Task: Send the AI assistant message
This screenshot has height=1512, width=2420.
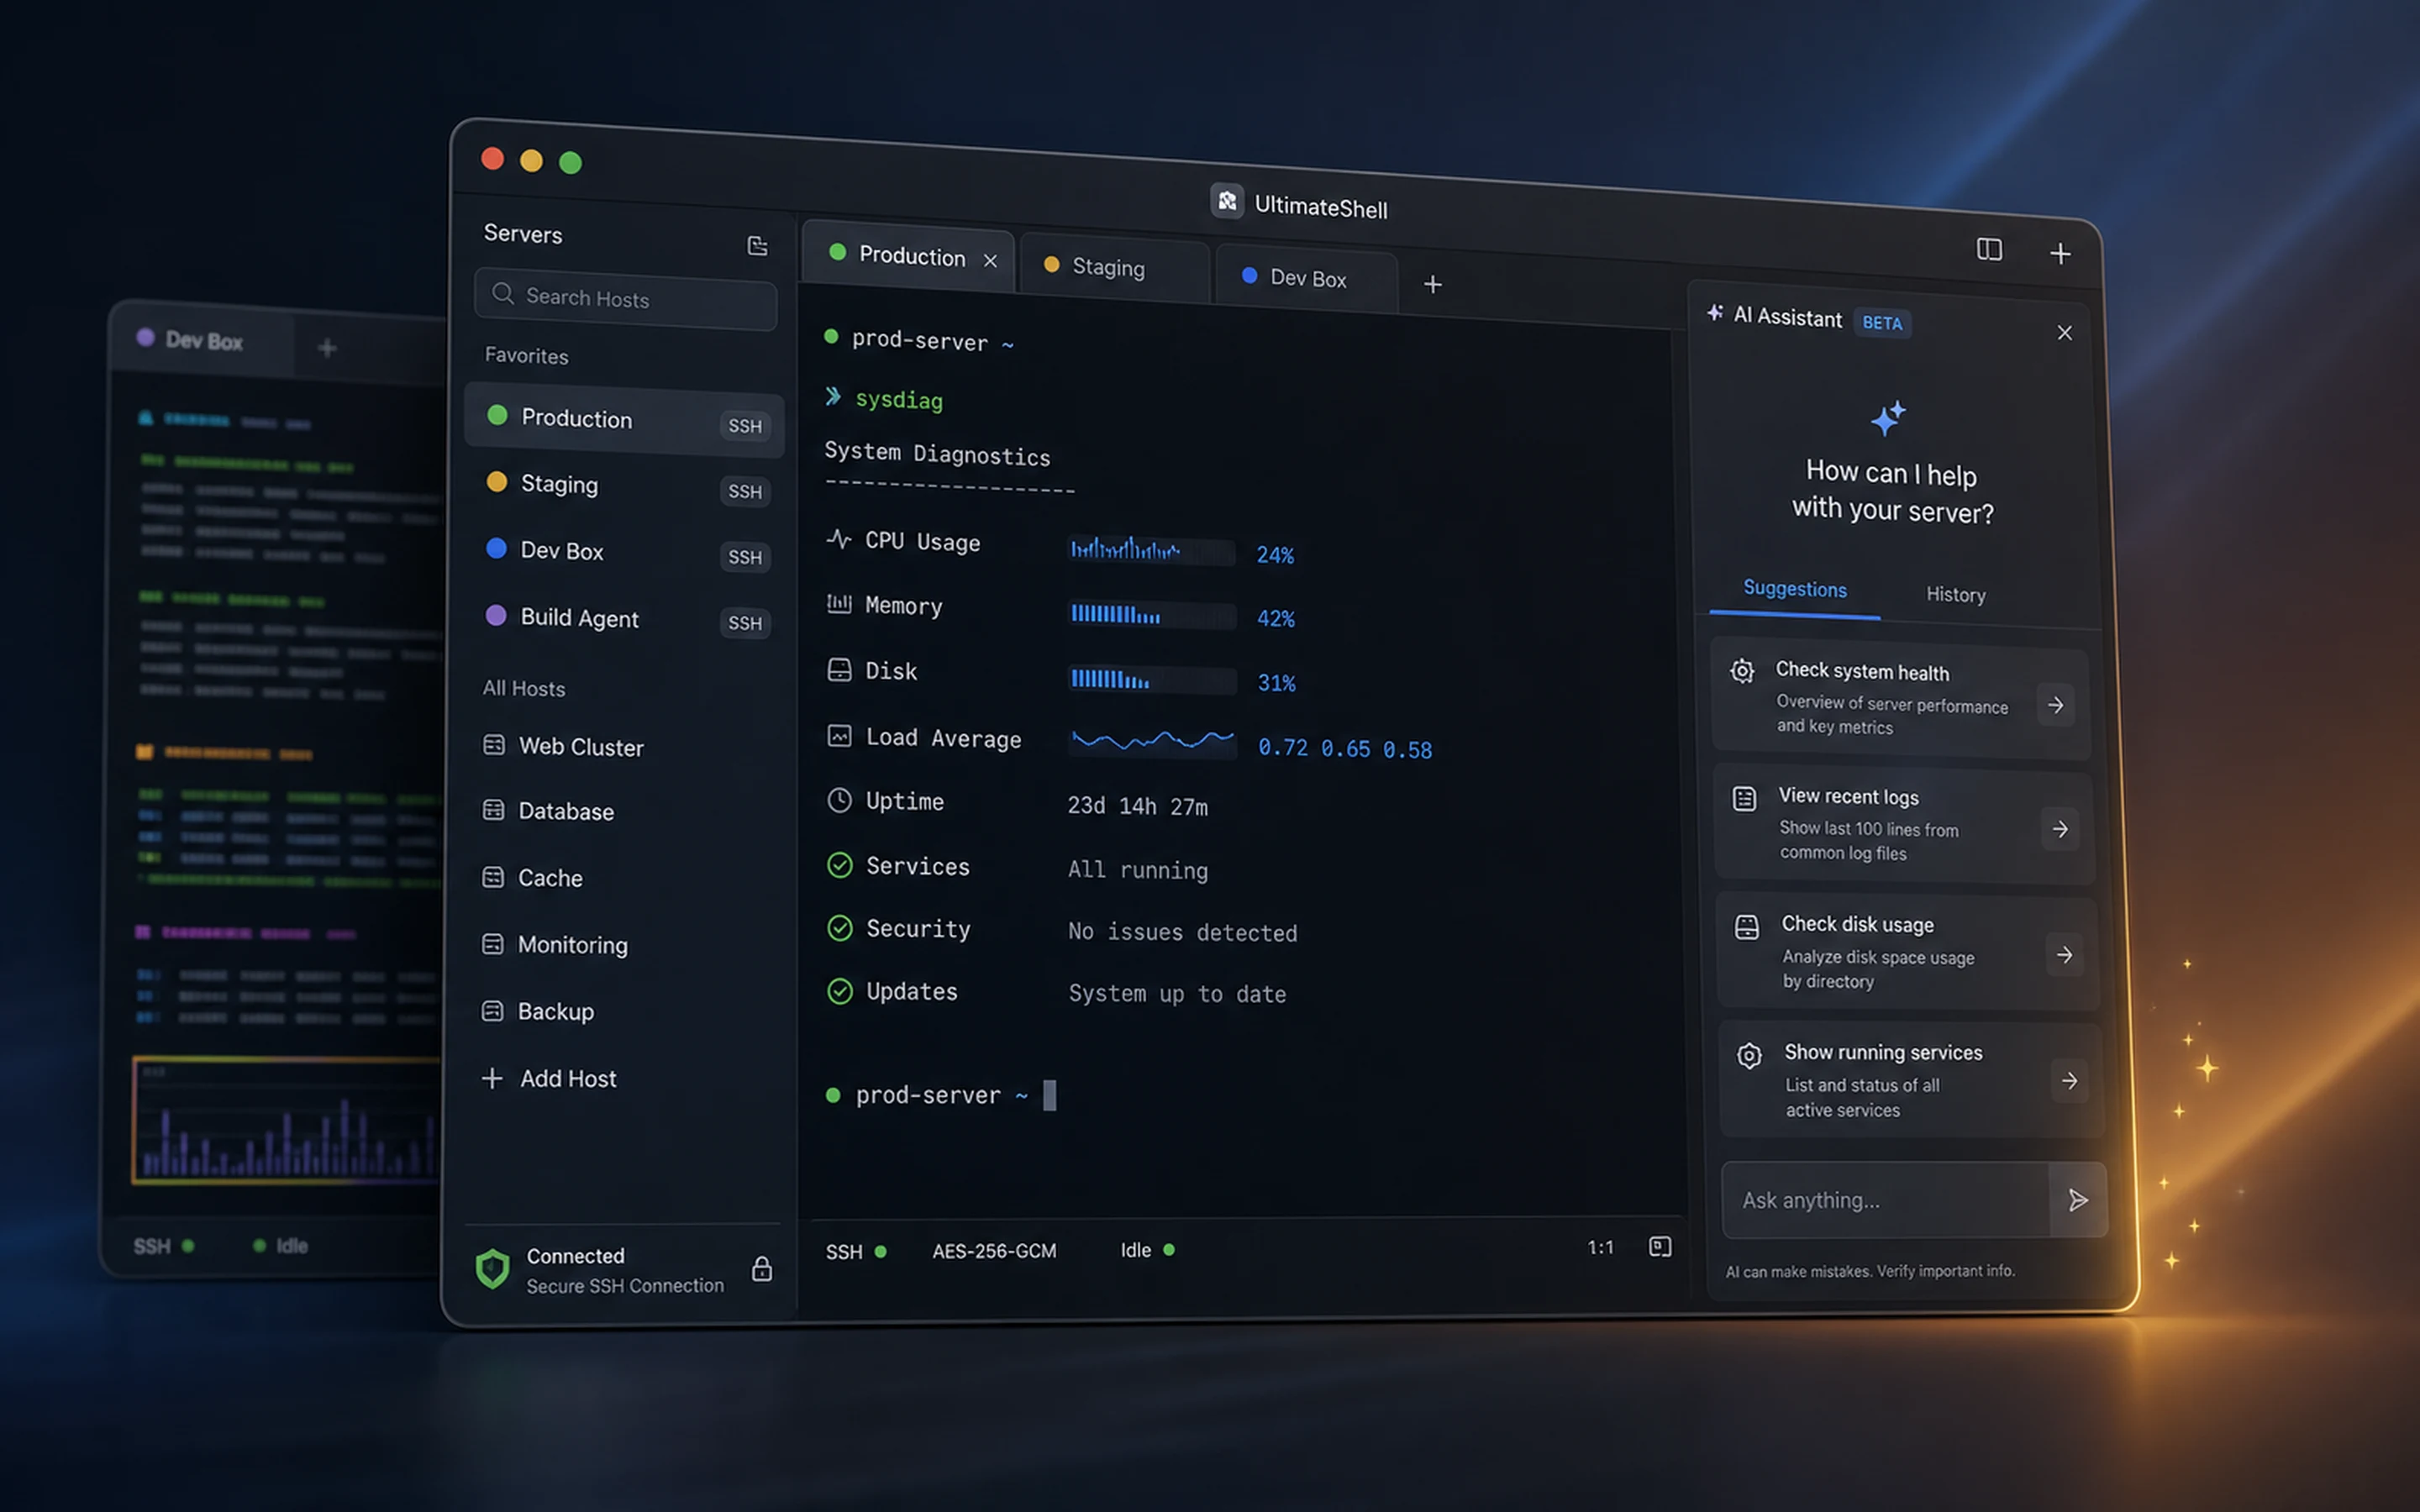Action: 2077,1200
